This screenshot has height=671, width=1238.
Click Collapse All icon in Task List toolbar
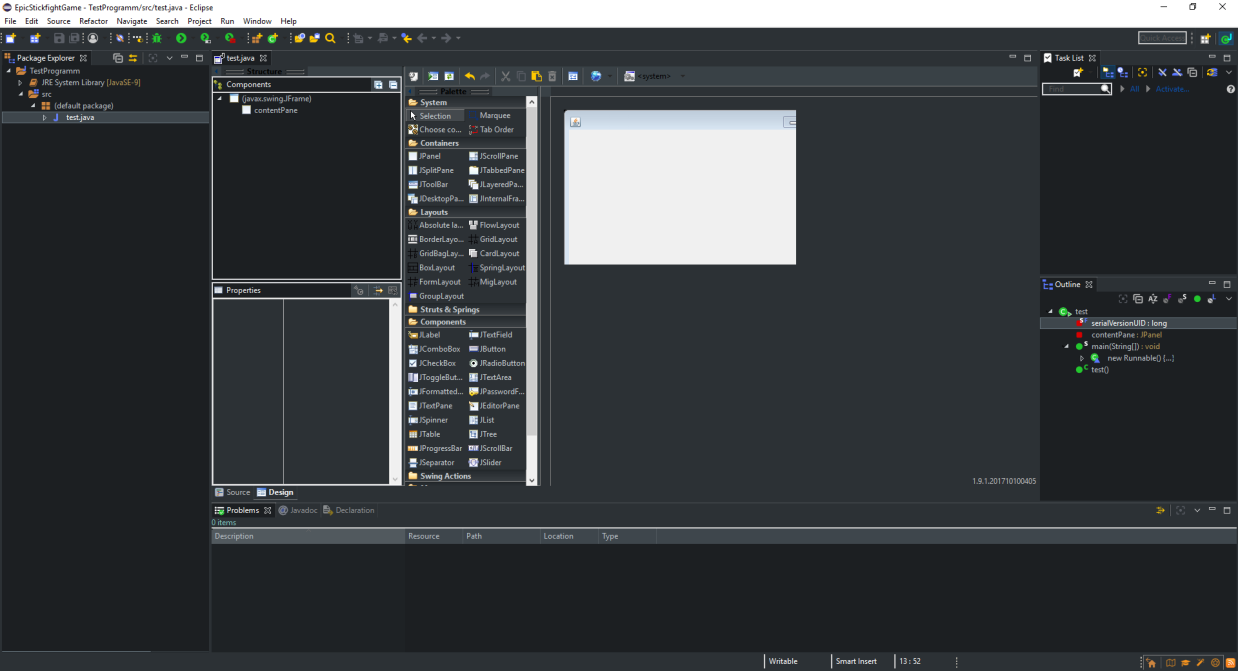(1192, 73)
